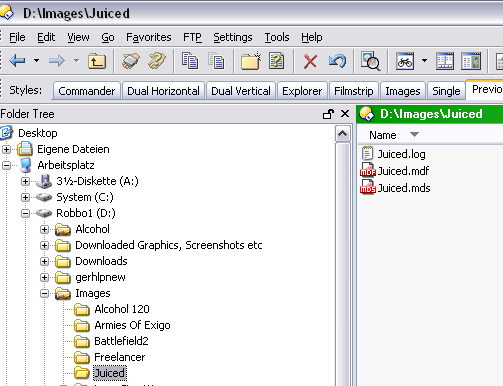Open the View menu
Screen dimensions: 503x386
click(x=78, y=37)
